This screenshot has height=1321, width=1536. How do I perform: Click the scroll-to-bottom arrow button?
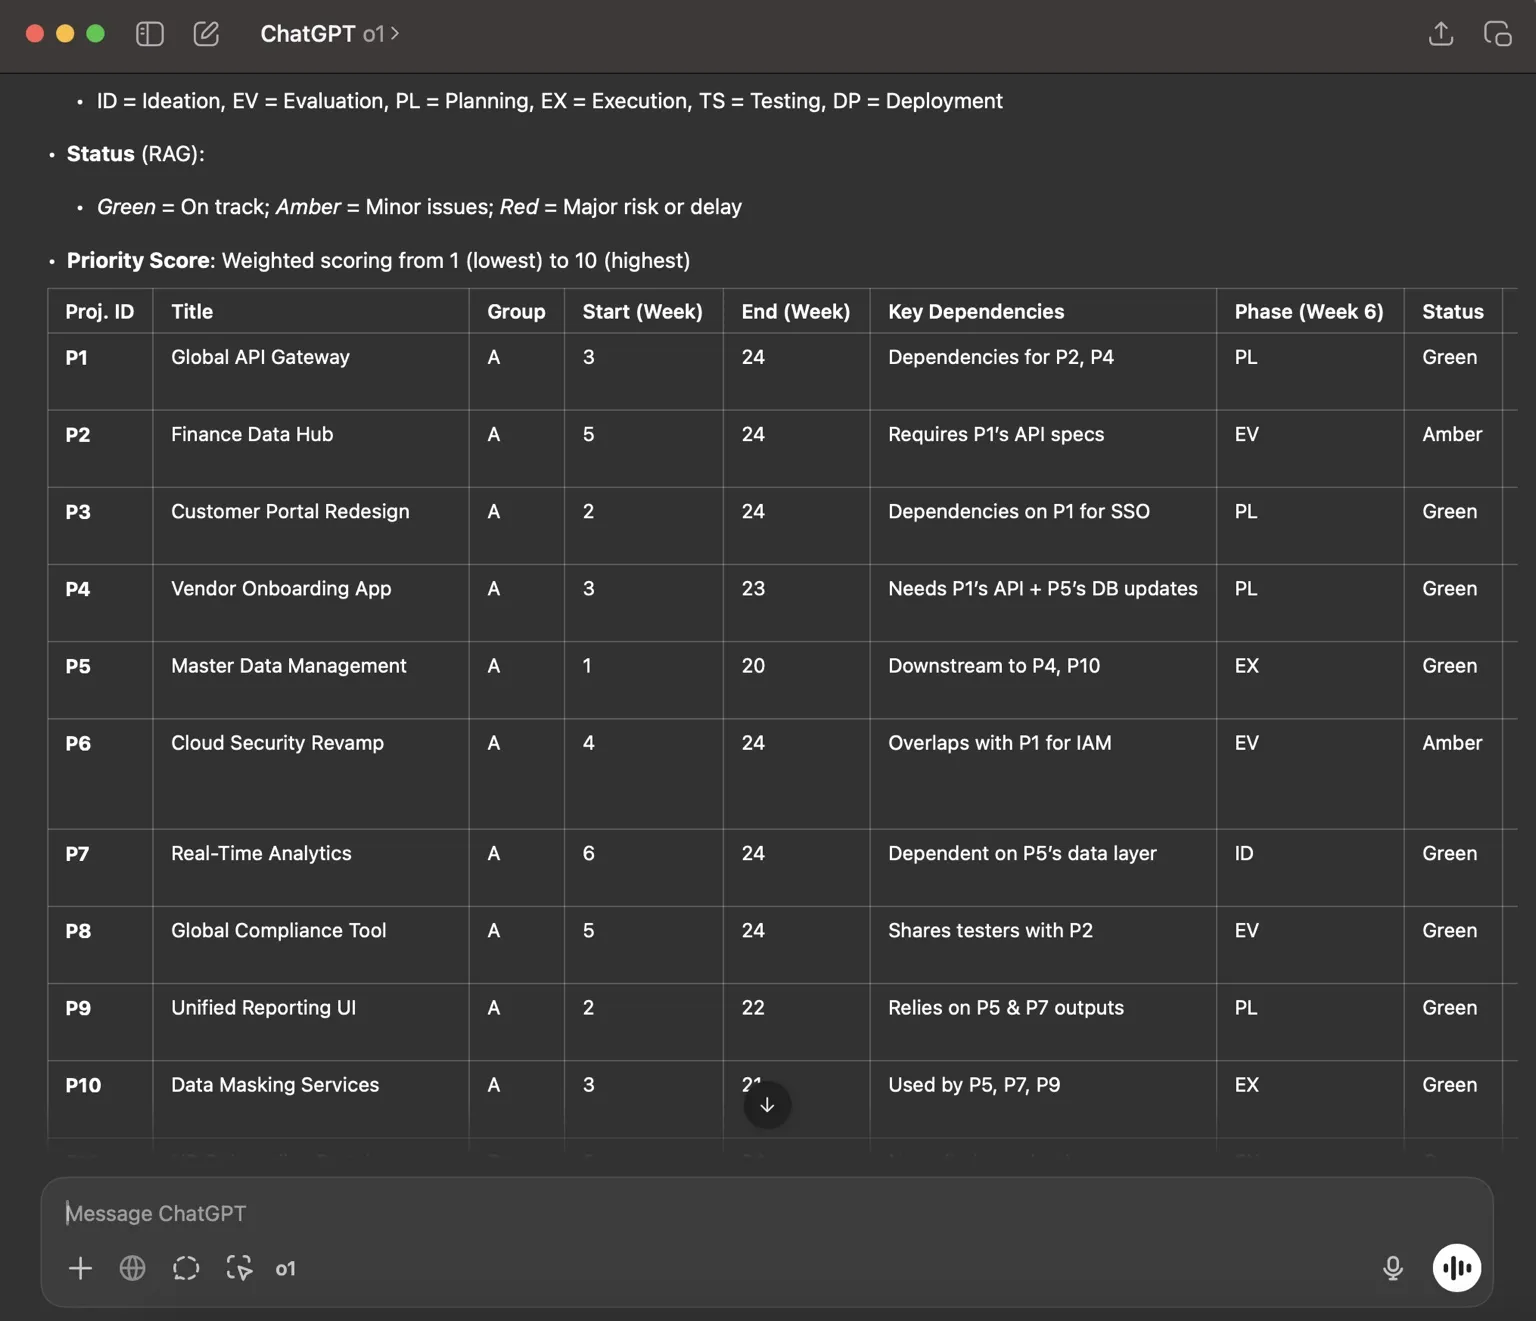pyautogui.click(x=767, y=1104)
